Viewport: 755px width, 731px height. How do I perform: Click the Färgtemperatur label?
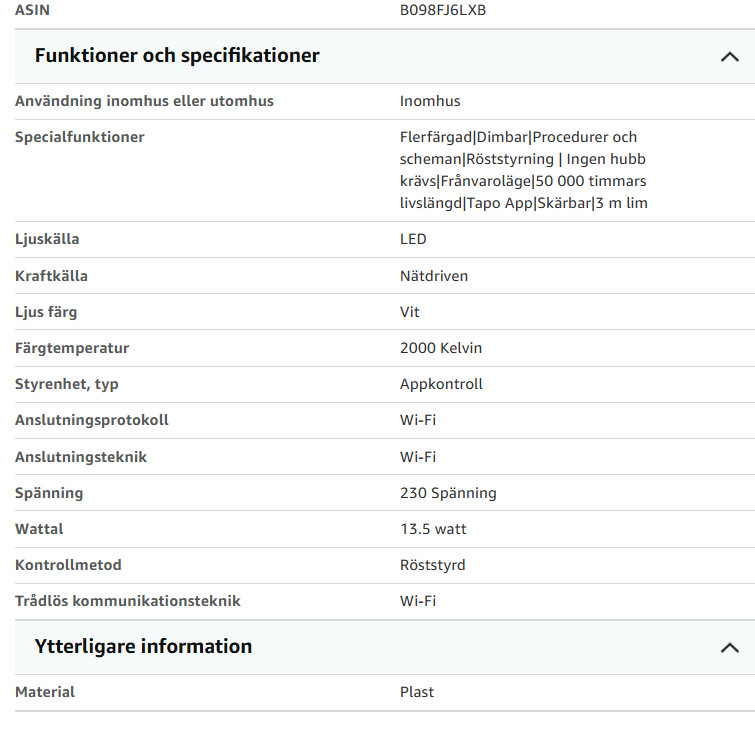(72, 348)
